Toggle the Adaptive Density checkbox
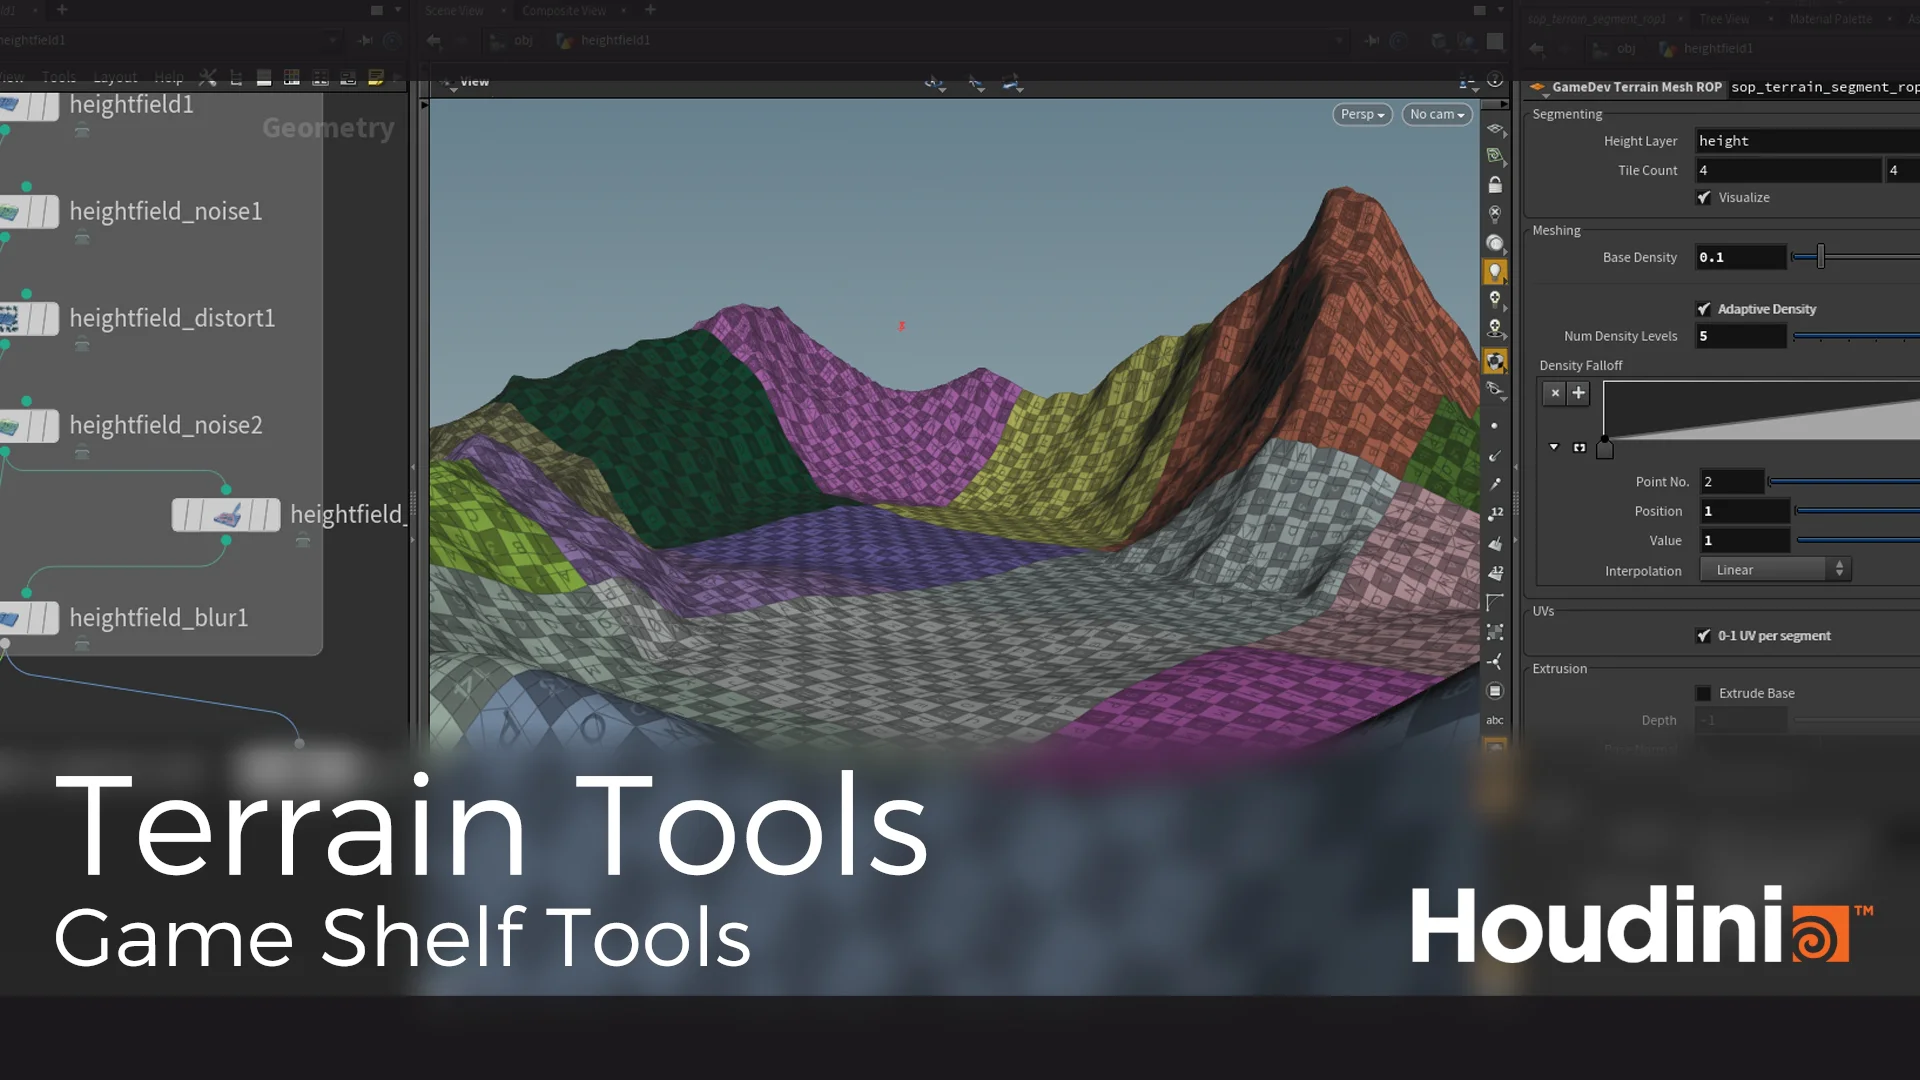 (1704, 309)
